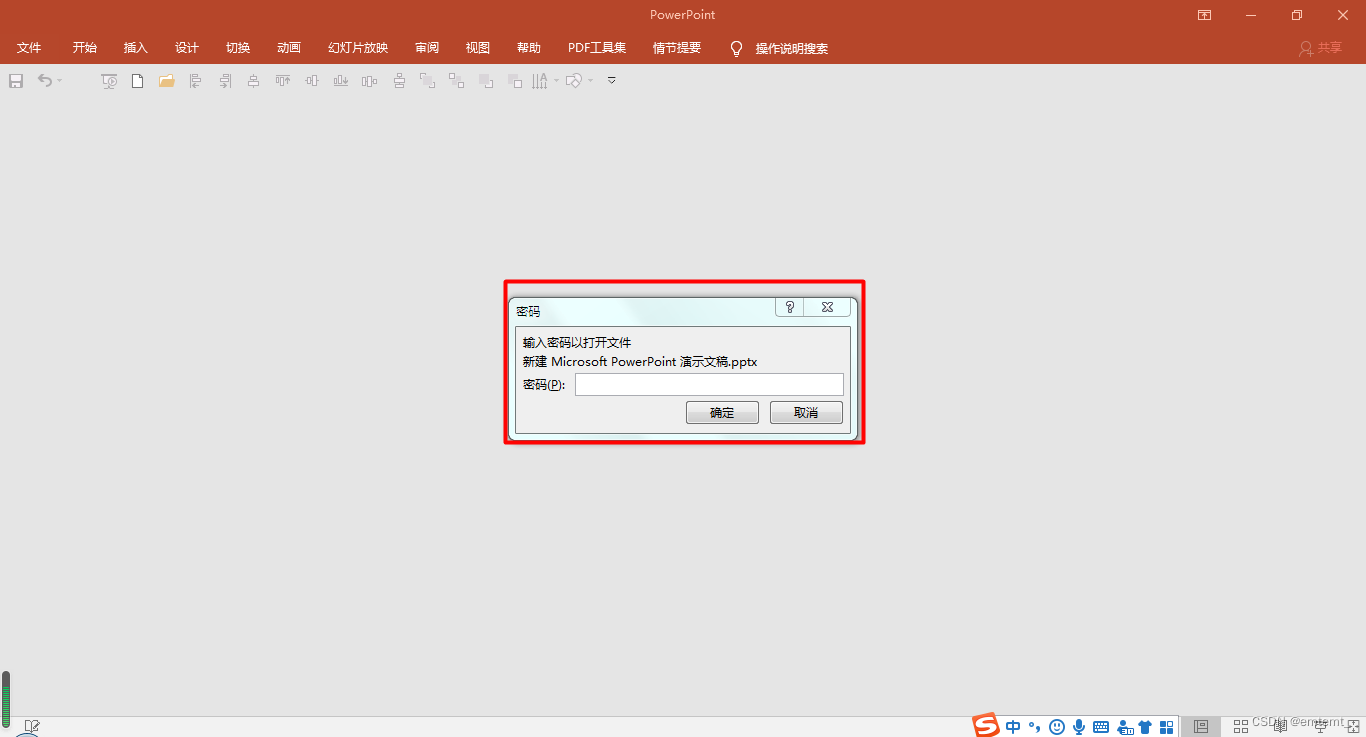The height and width of the screenshot is (737, 1366).
Task: Switch to the 插入 tab
Action: (136, 48)
